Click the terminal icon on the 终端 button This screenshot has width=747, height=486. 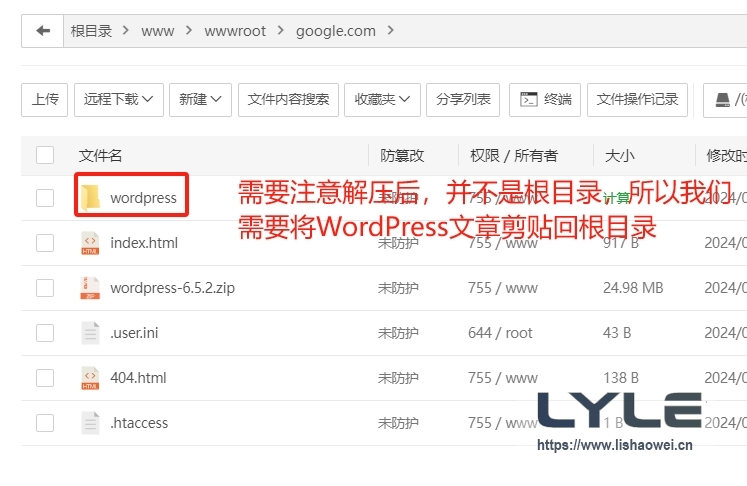point(529,99)
